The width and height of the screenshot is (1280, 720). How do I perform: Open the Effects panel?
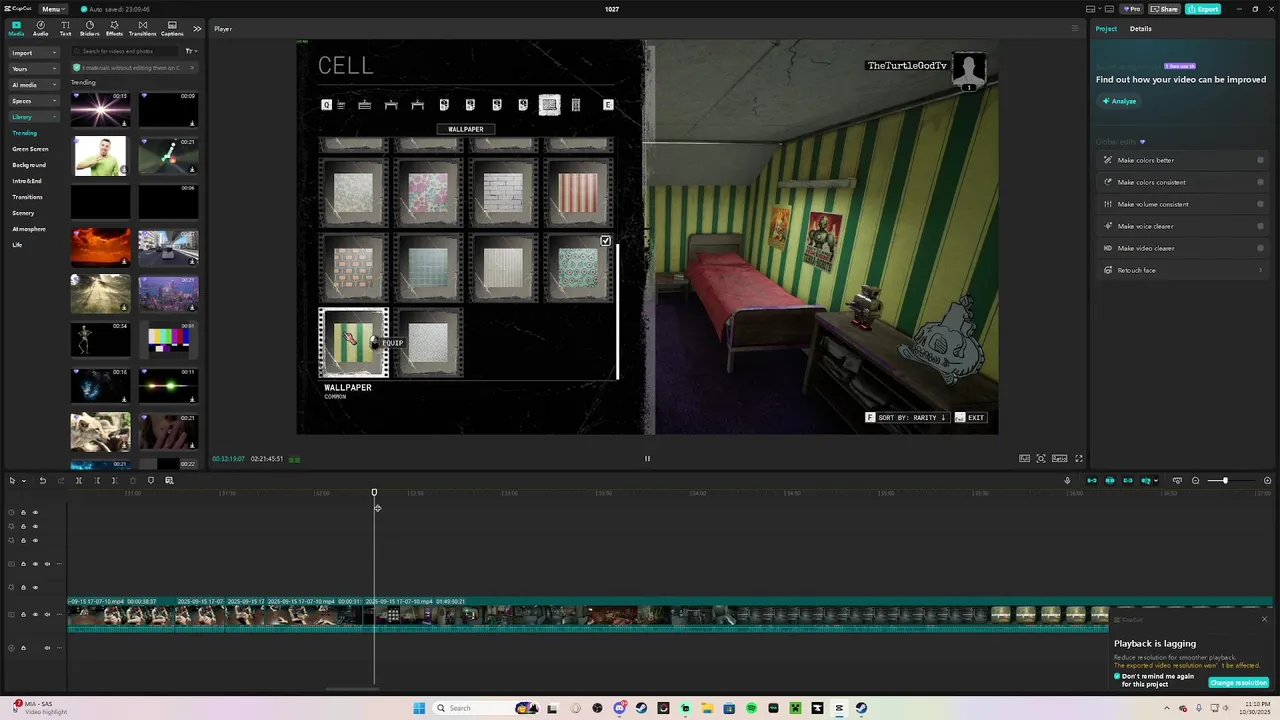[114, 28]
